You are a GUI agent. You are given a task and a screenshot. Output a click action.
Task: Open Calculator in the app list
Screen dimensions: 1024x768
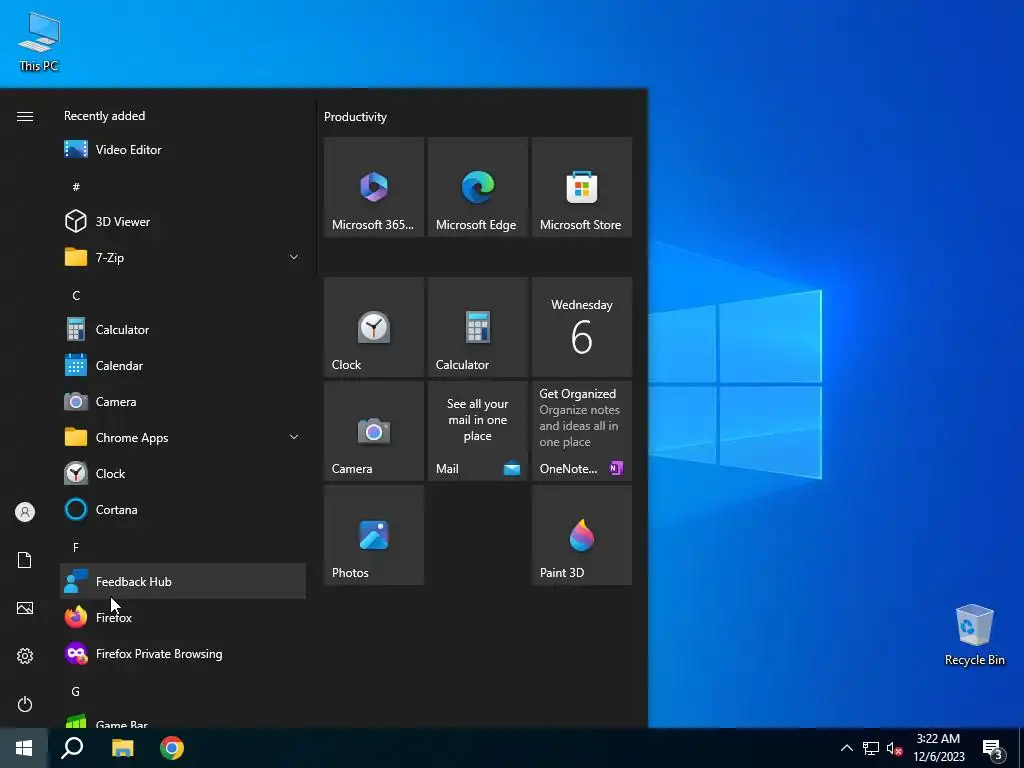tap(183, 330)
